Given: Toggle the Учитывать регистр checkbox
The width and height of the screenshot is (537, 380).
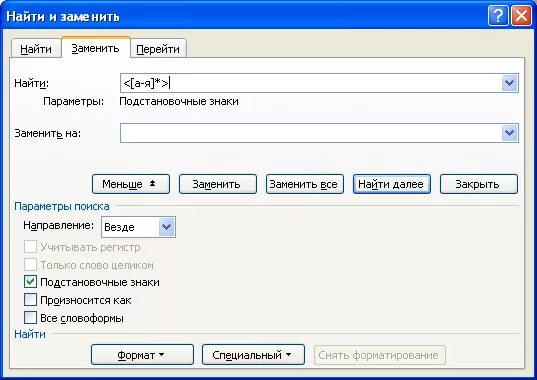Looking at the screenshot, I should point(30,246).
